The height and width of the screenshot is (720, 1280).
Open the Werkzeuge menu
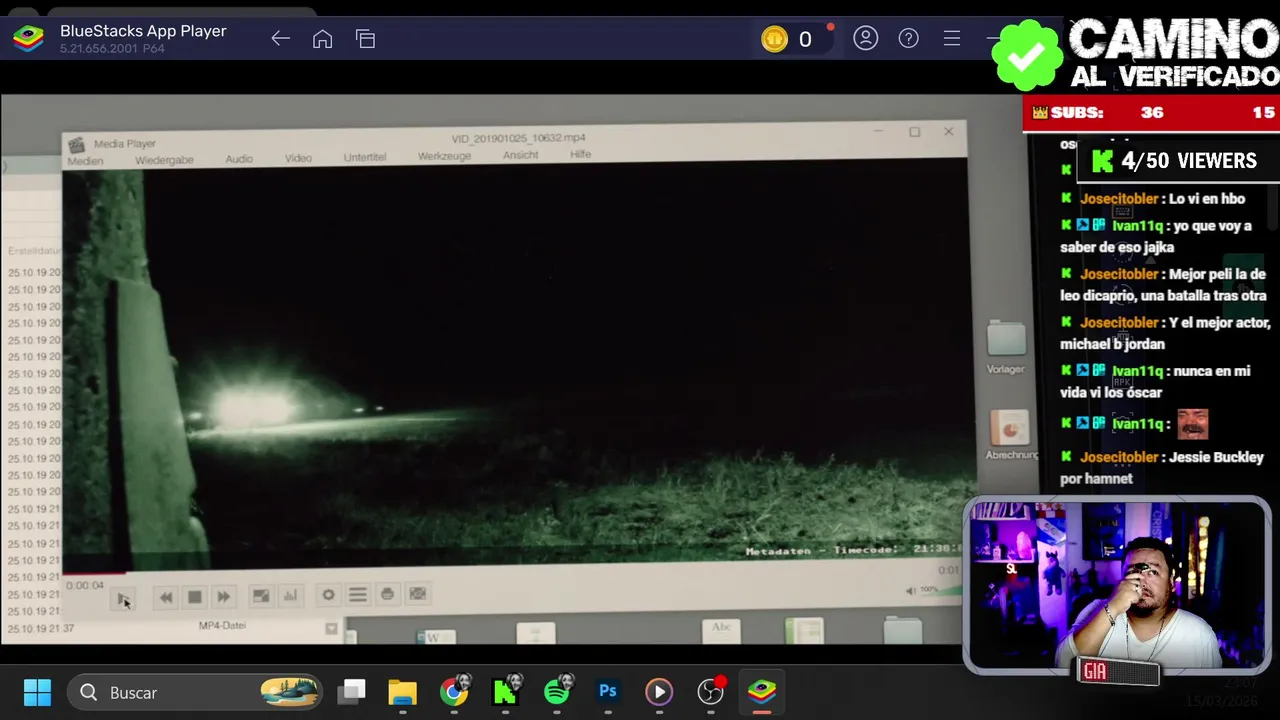pos(444,156)
